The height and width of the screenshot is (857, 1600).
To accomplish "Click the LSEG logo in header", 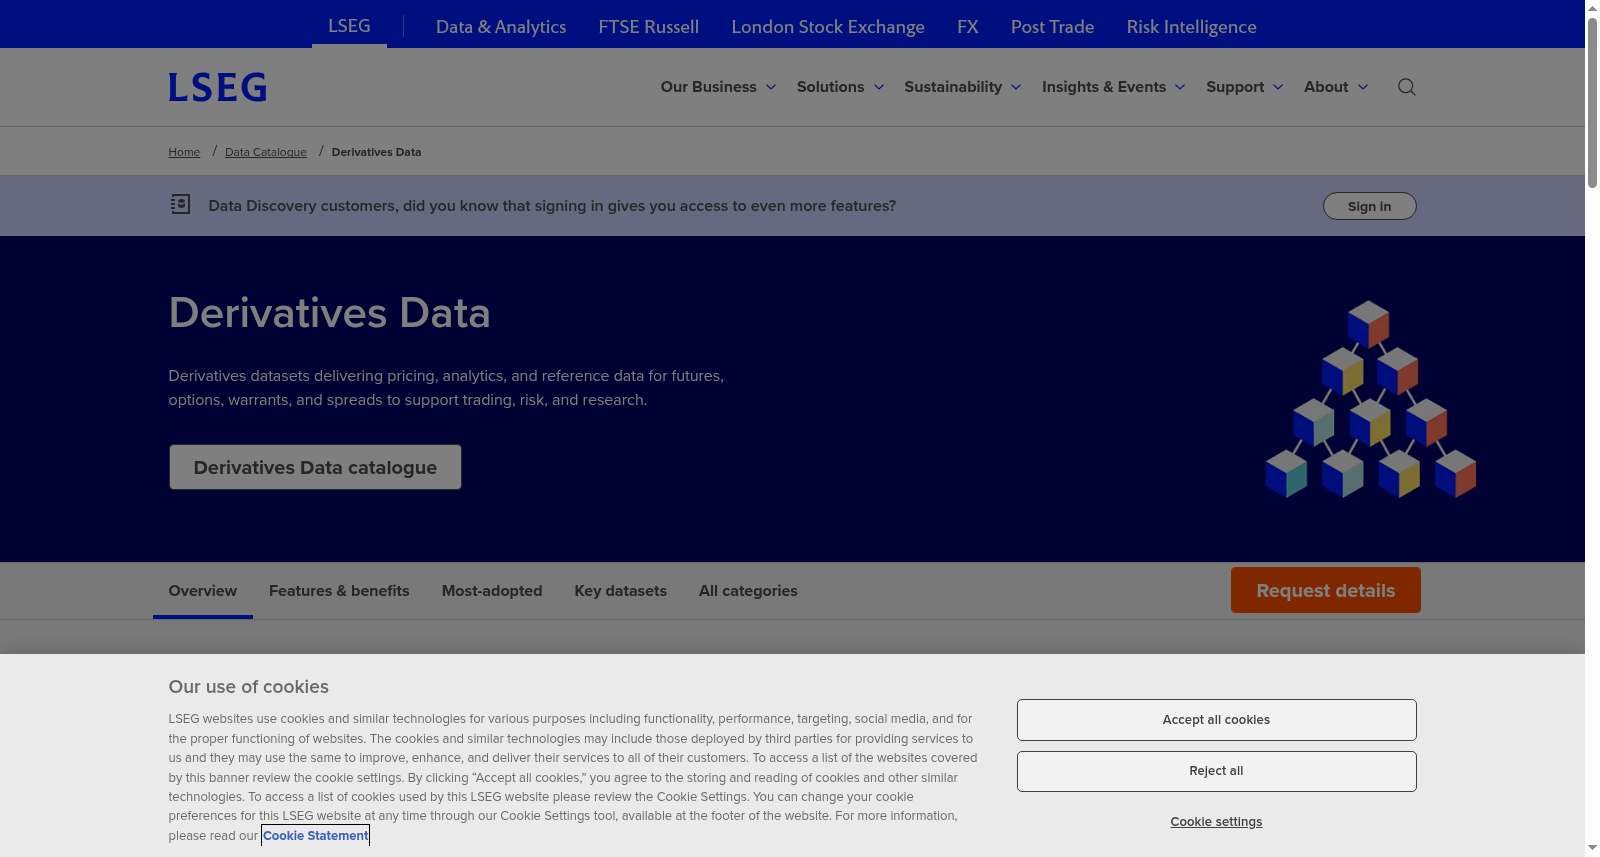I will pos(217,87).
